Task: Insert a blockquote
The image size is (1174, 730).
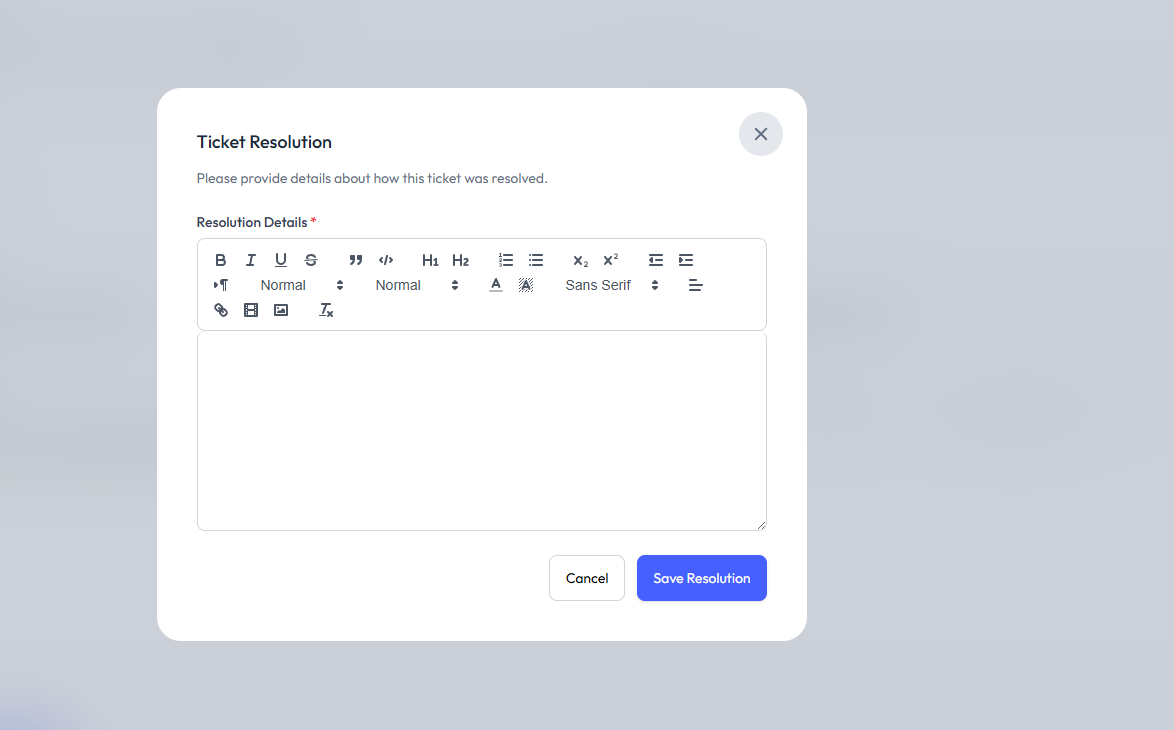Action: tap(356, 260)
